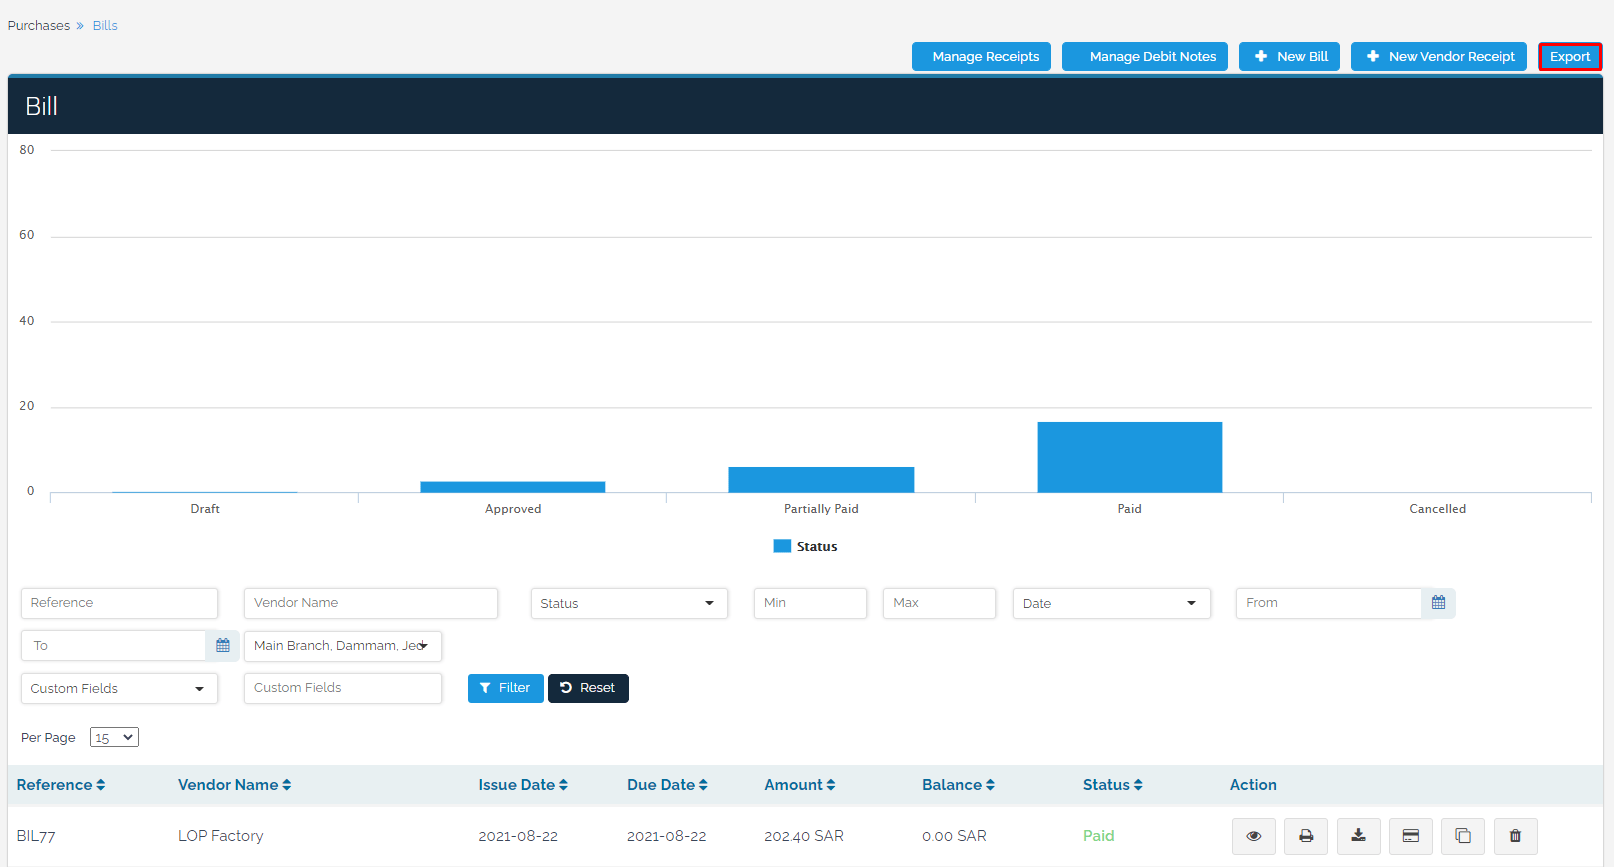Sort table by Status column arrows
This screenshot has height=867, width=1614.
click(x=1138, y=785)
